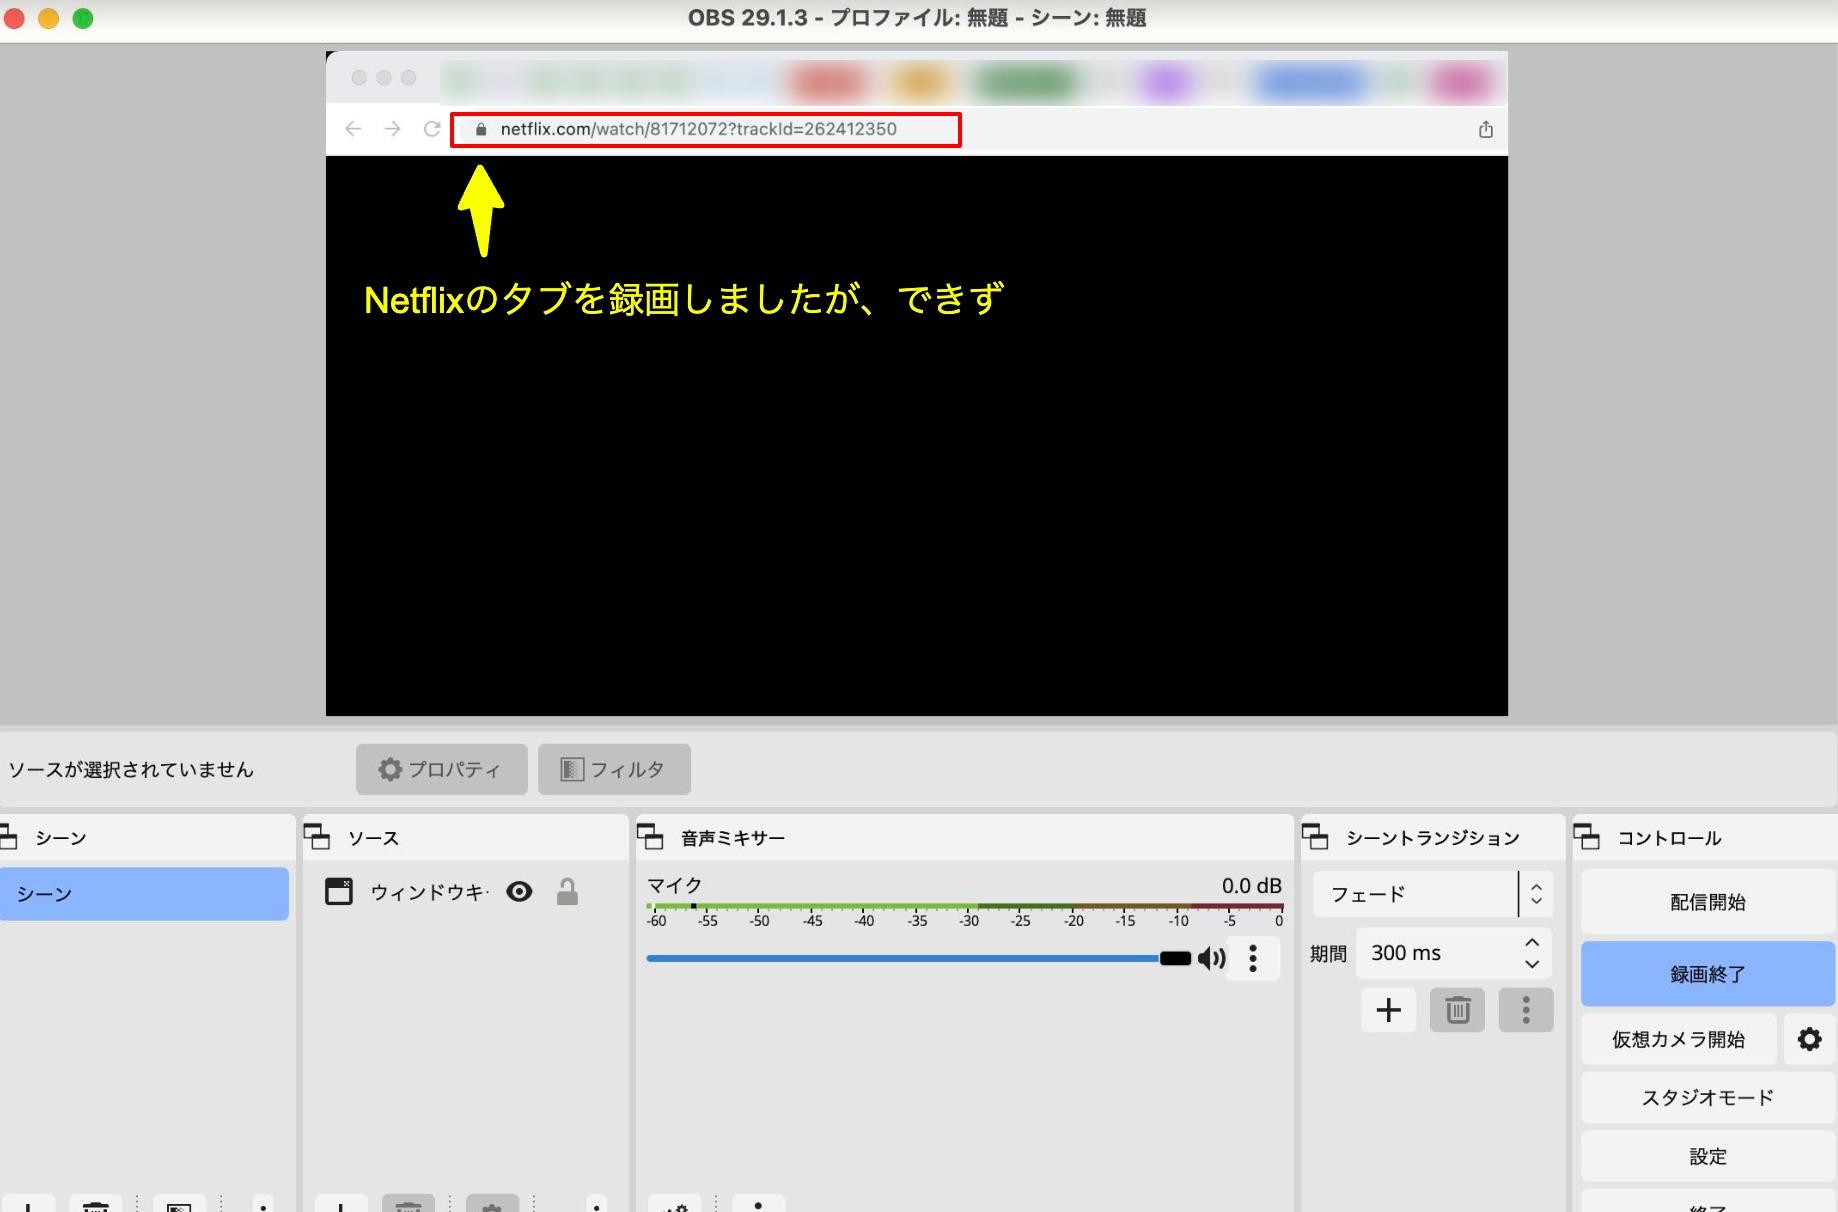The image size is (1838, 1212).
Task: Click the シーン panel title
Action: (x=61, y=837)
